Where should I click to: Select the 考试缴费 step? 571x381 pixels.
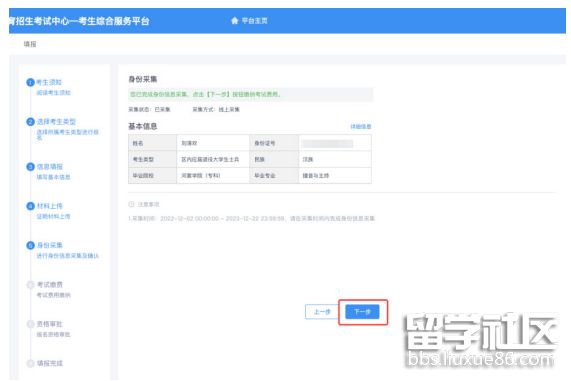point(50,284)
